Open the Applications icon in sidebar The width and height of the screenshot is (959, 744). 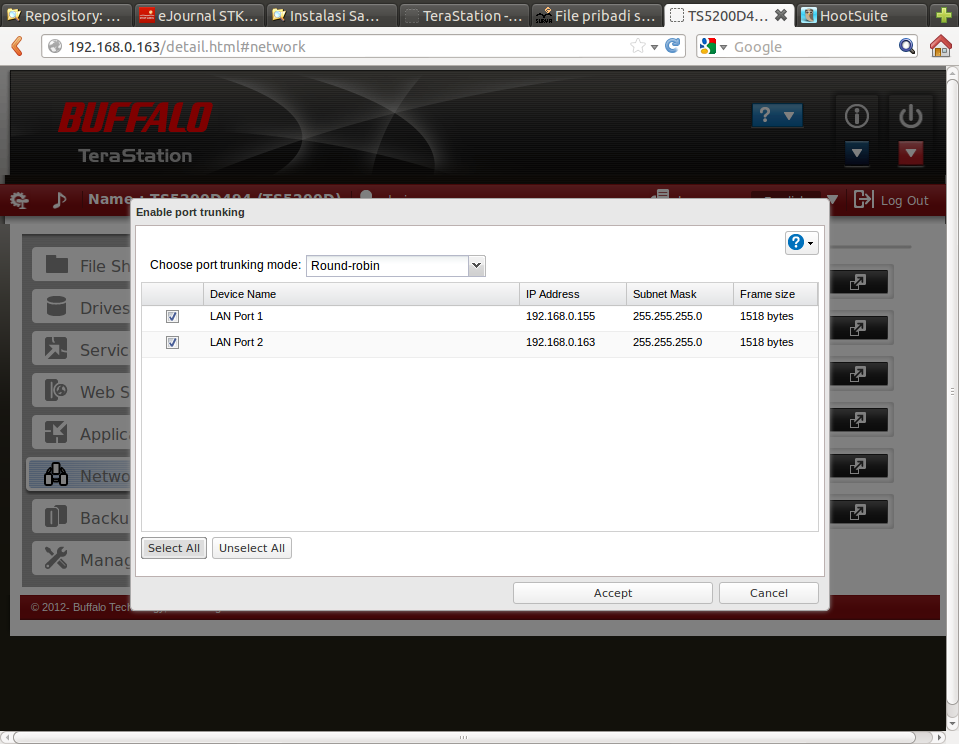click(56, 433)
